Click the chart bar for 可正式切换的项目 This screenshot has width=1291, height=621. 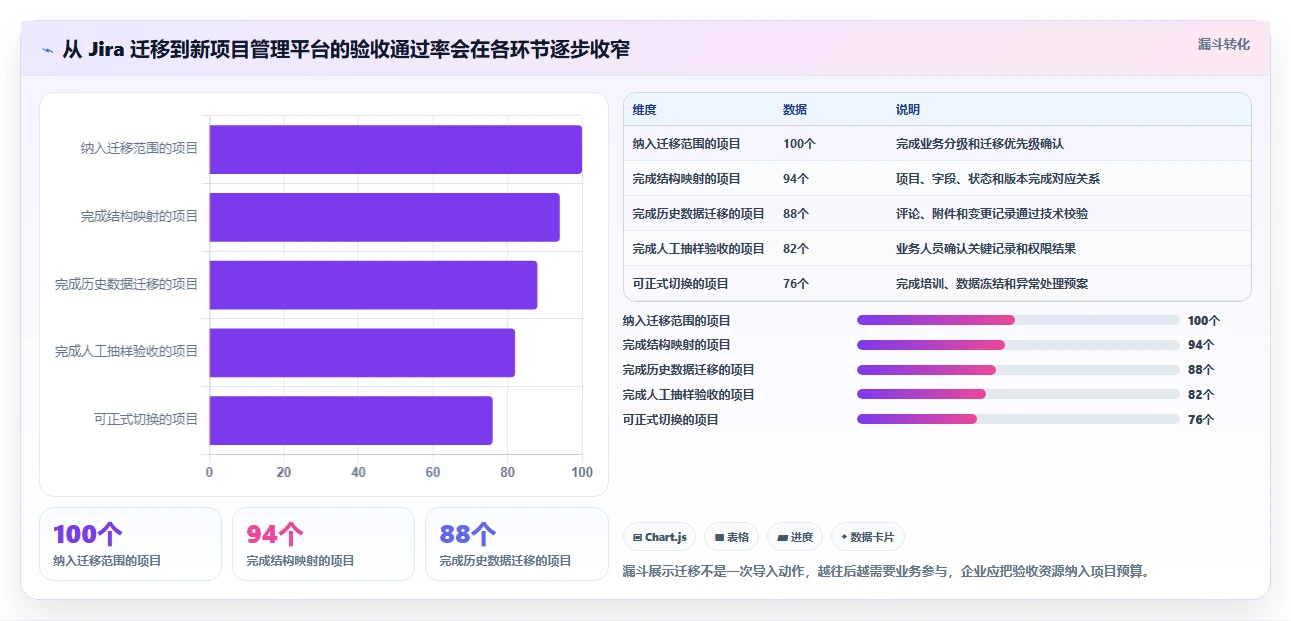click(351, 420)
